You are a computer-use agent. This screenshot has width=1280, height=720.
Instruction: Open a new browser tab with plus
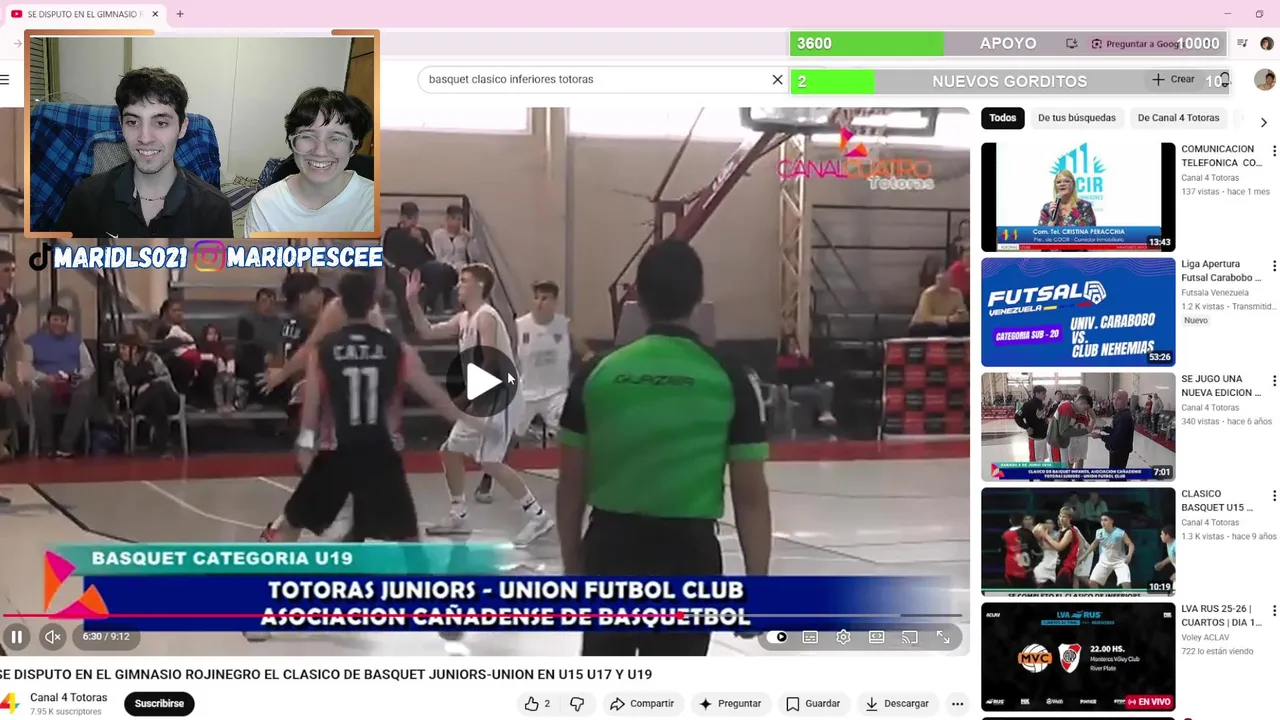[180, 14]
